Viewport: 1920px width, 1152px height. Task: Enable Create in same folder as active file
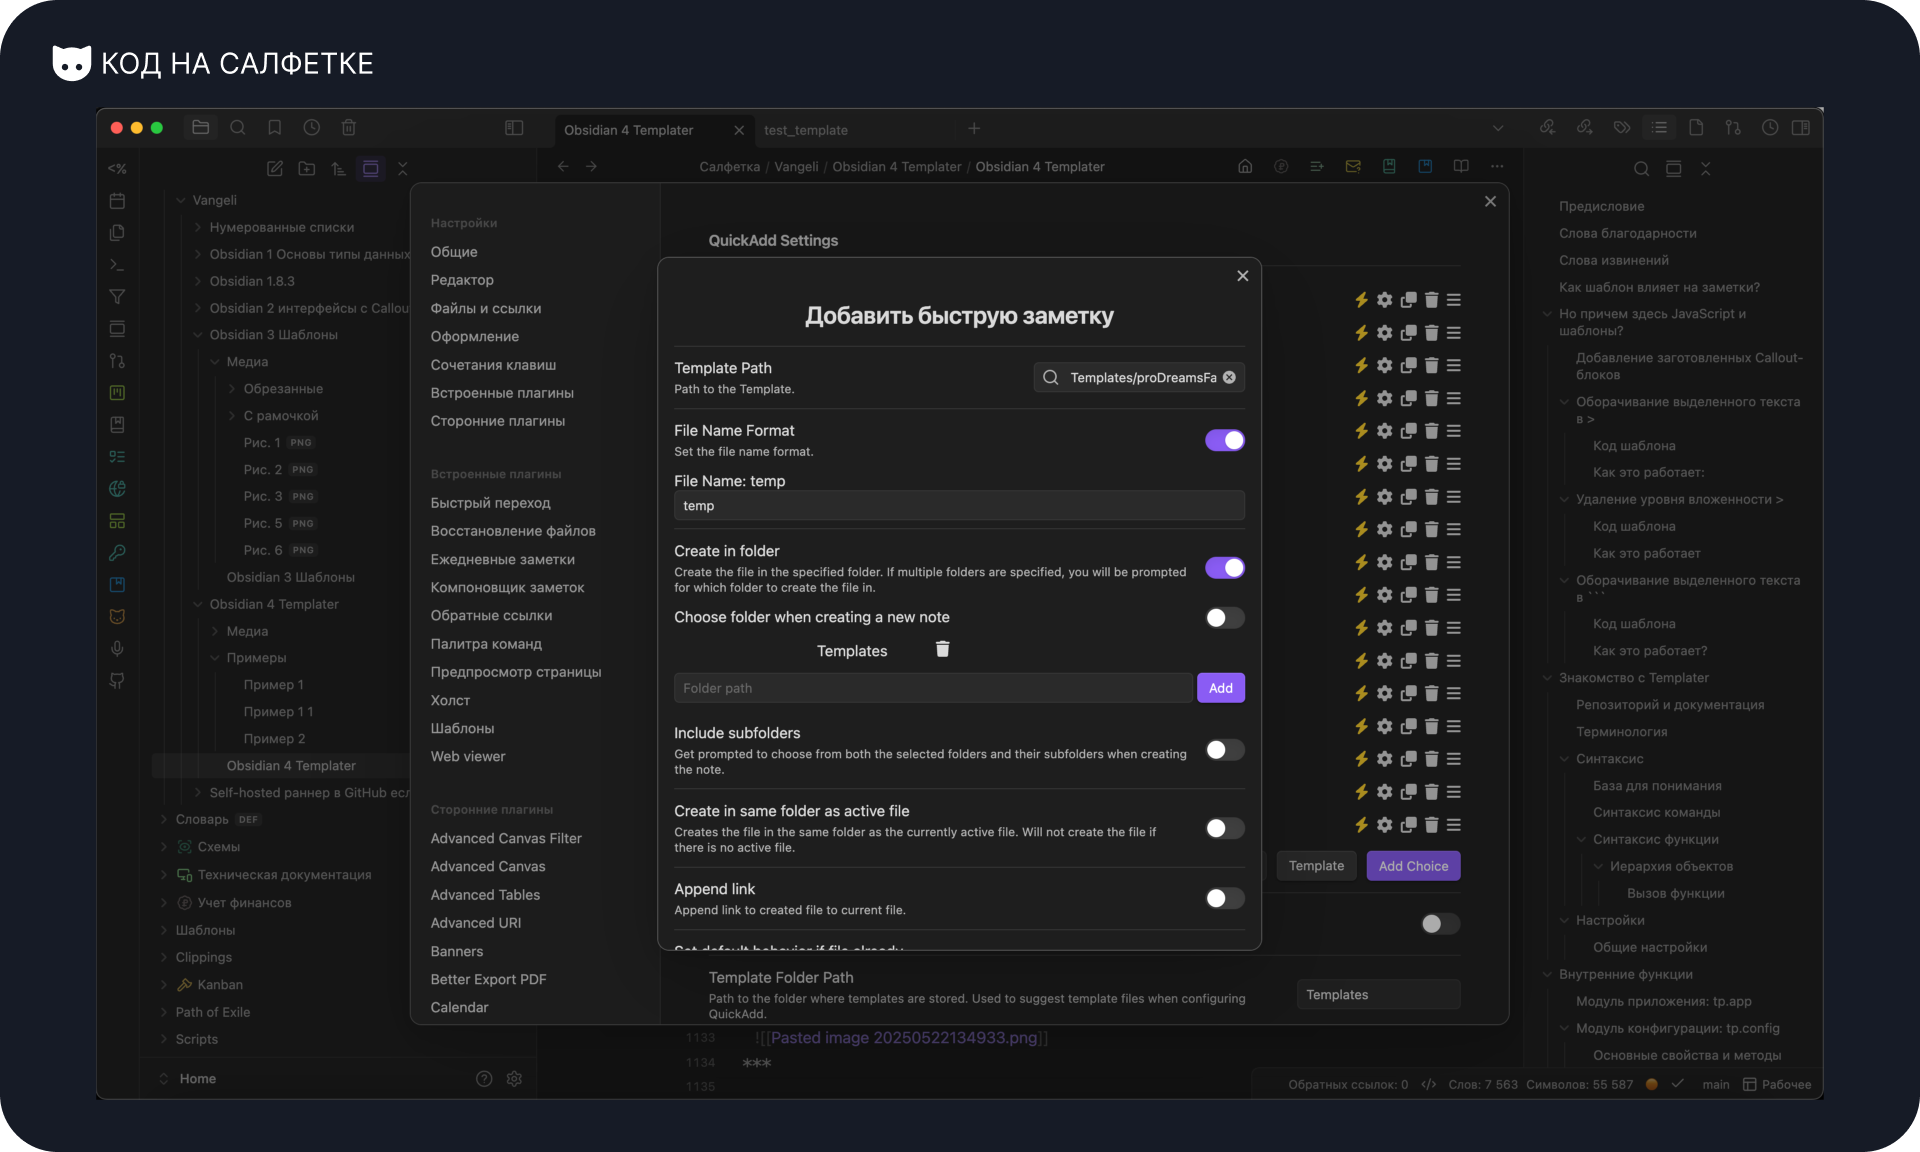1225,828
